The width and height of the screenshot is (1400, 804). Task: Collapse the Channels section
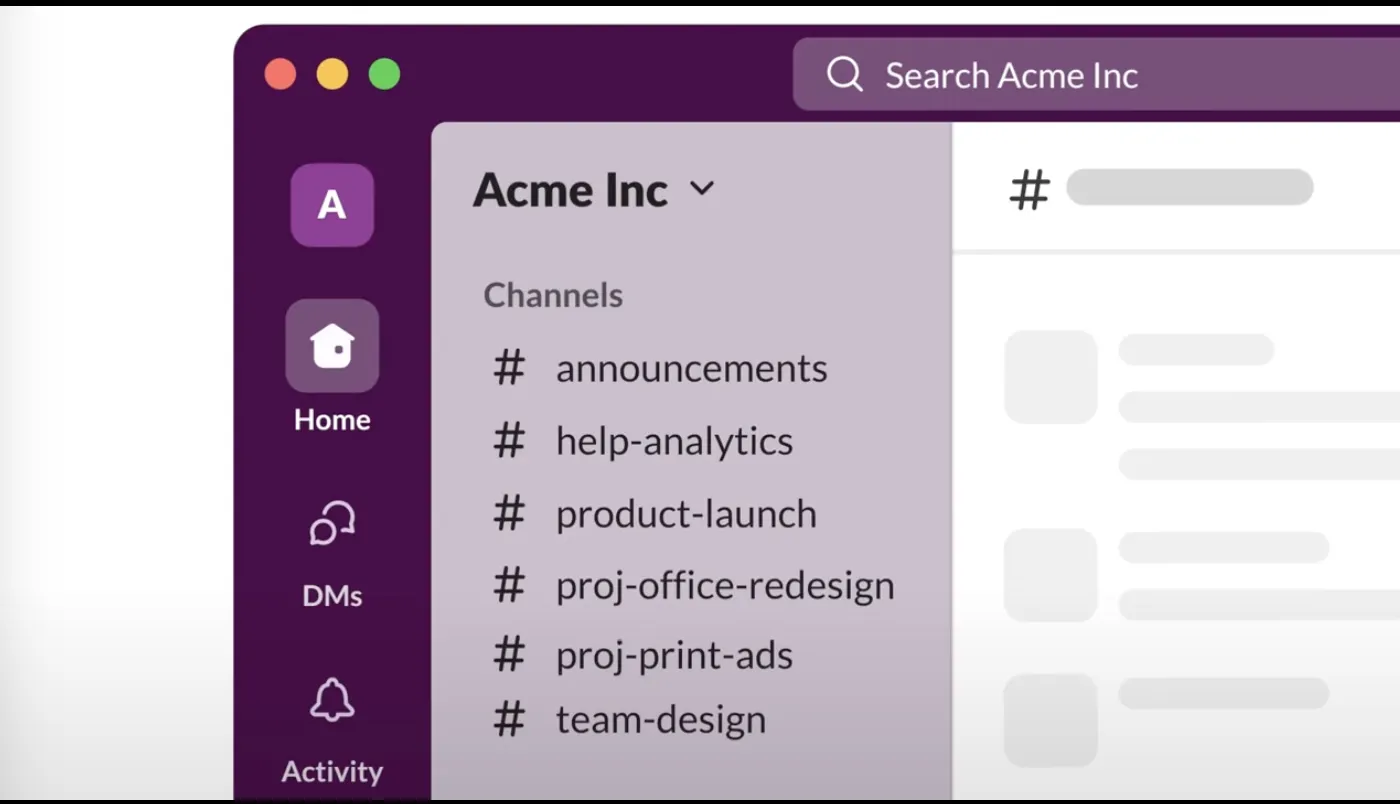pos(553,295)
